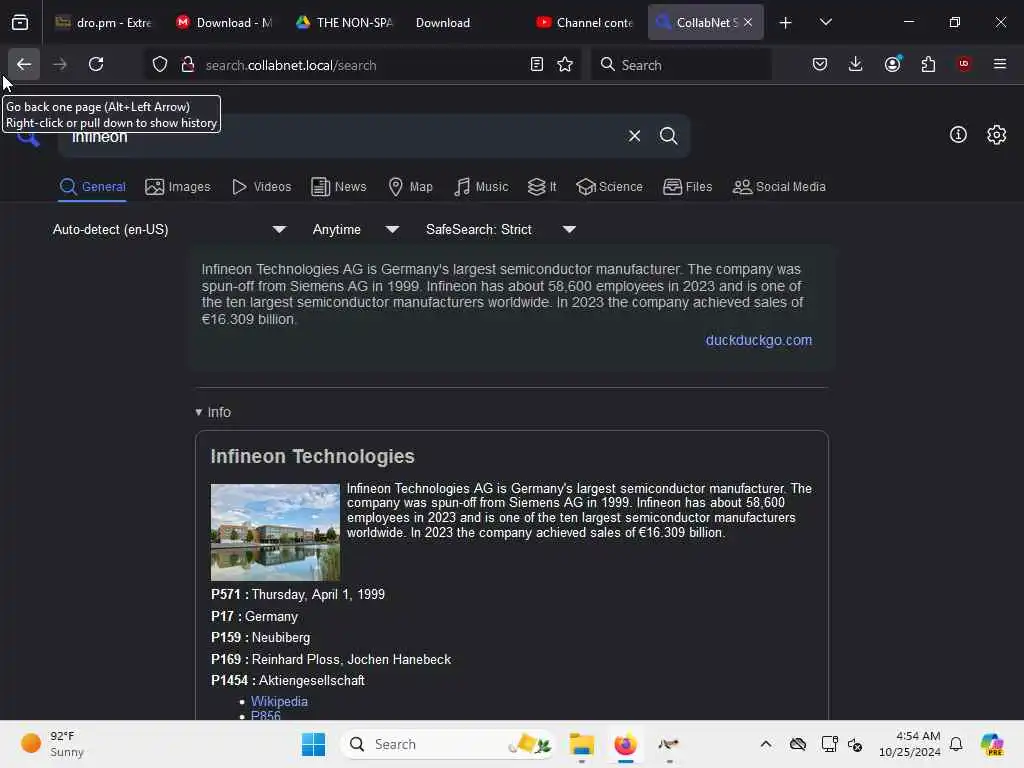Bookmark this page with the star icon
Image resolution: width=1024 pixels, height=768 pixels.
click(x=565, y=65)
